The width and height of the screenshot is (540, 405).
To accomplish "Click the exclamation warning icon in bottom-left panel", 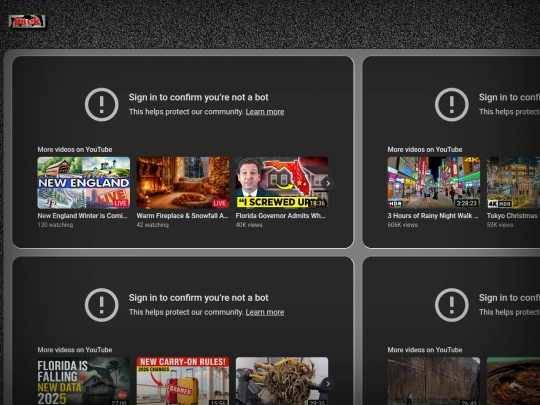I will click(x=102, y=305).
